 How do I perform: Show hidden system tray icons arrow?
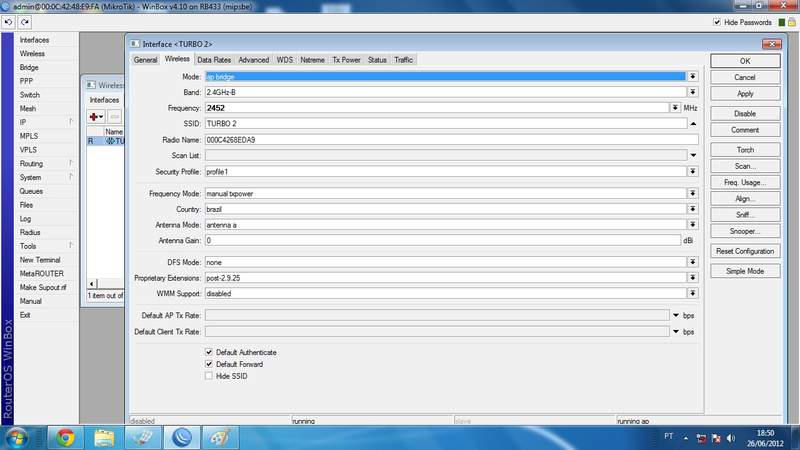(x=686, y=438)
